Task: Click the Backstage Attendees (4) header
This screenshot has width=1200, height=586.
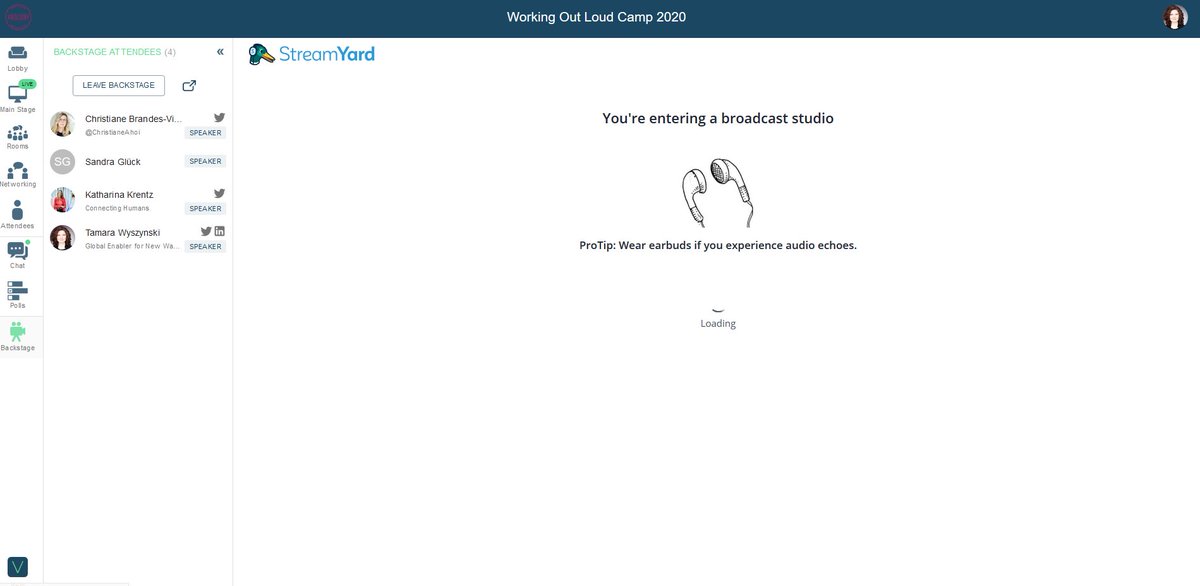Action: click(x=114, y=52)
